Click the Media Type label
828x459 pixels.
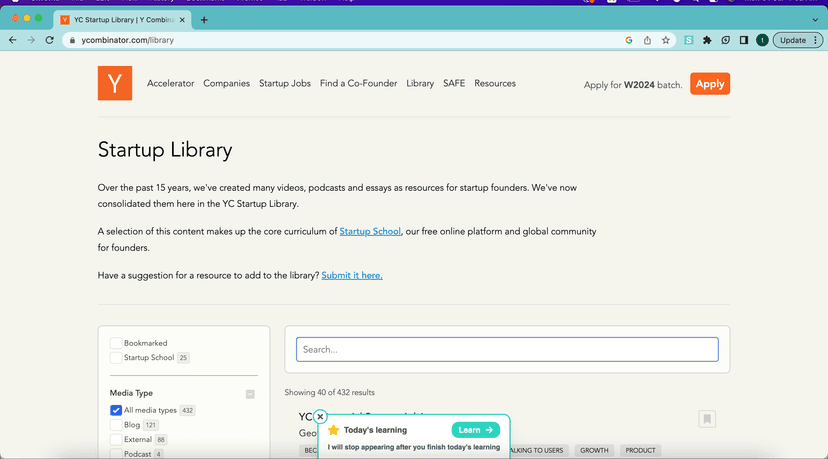131,393
